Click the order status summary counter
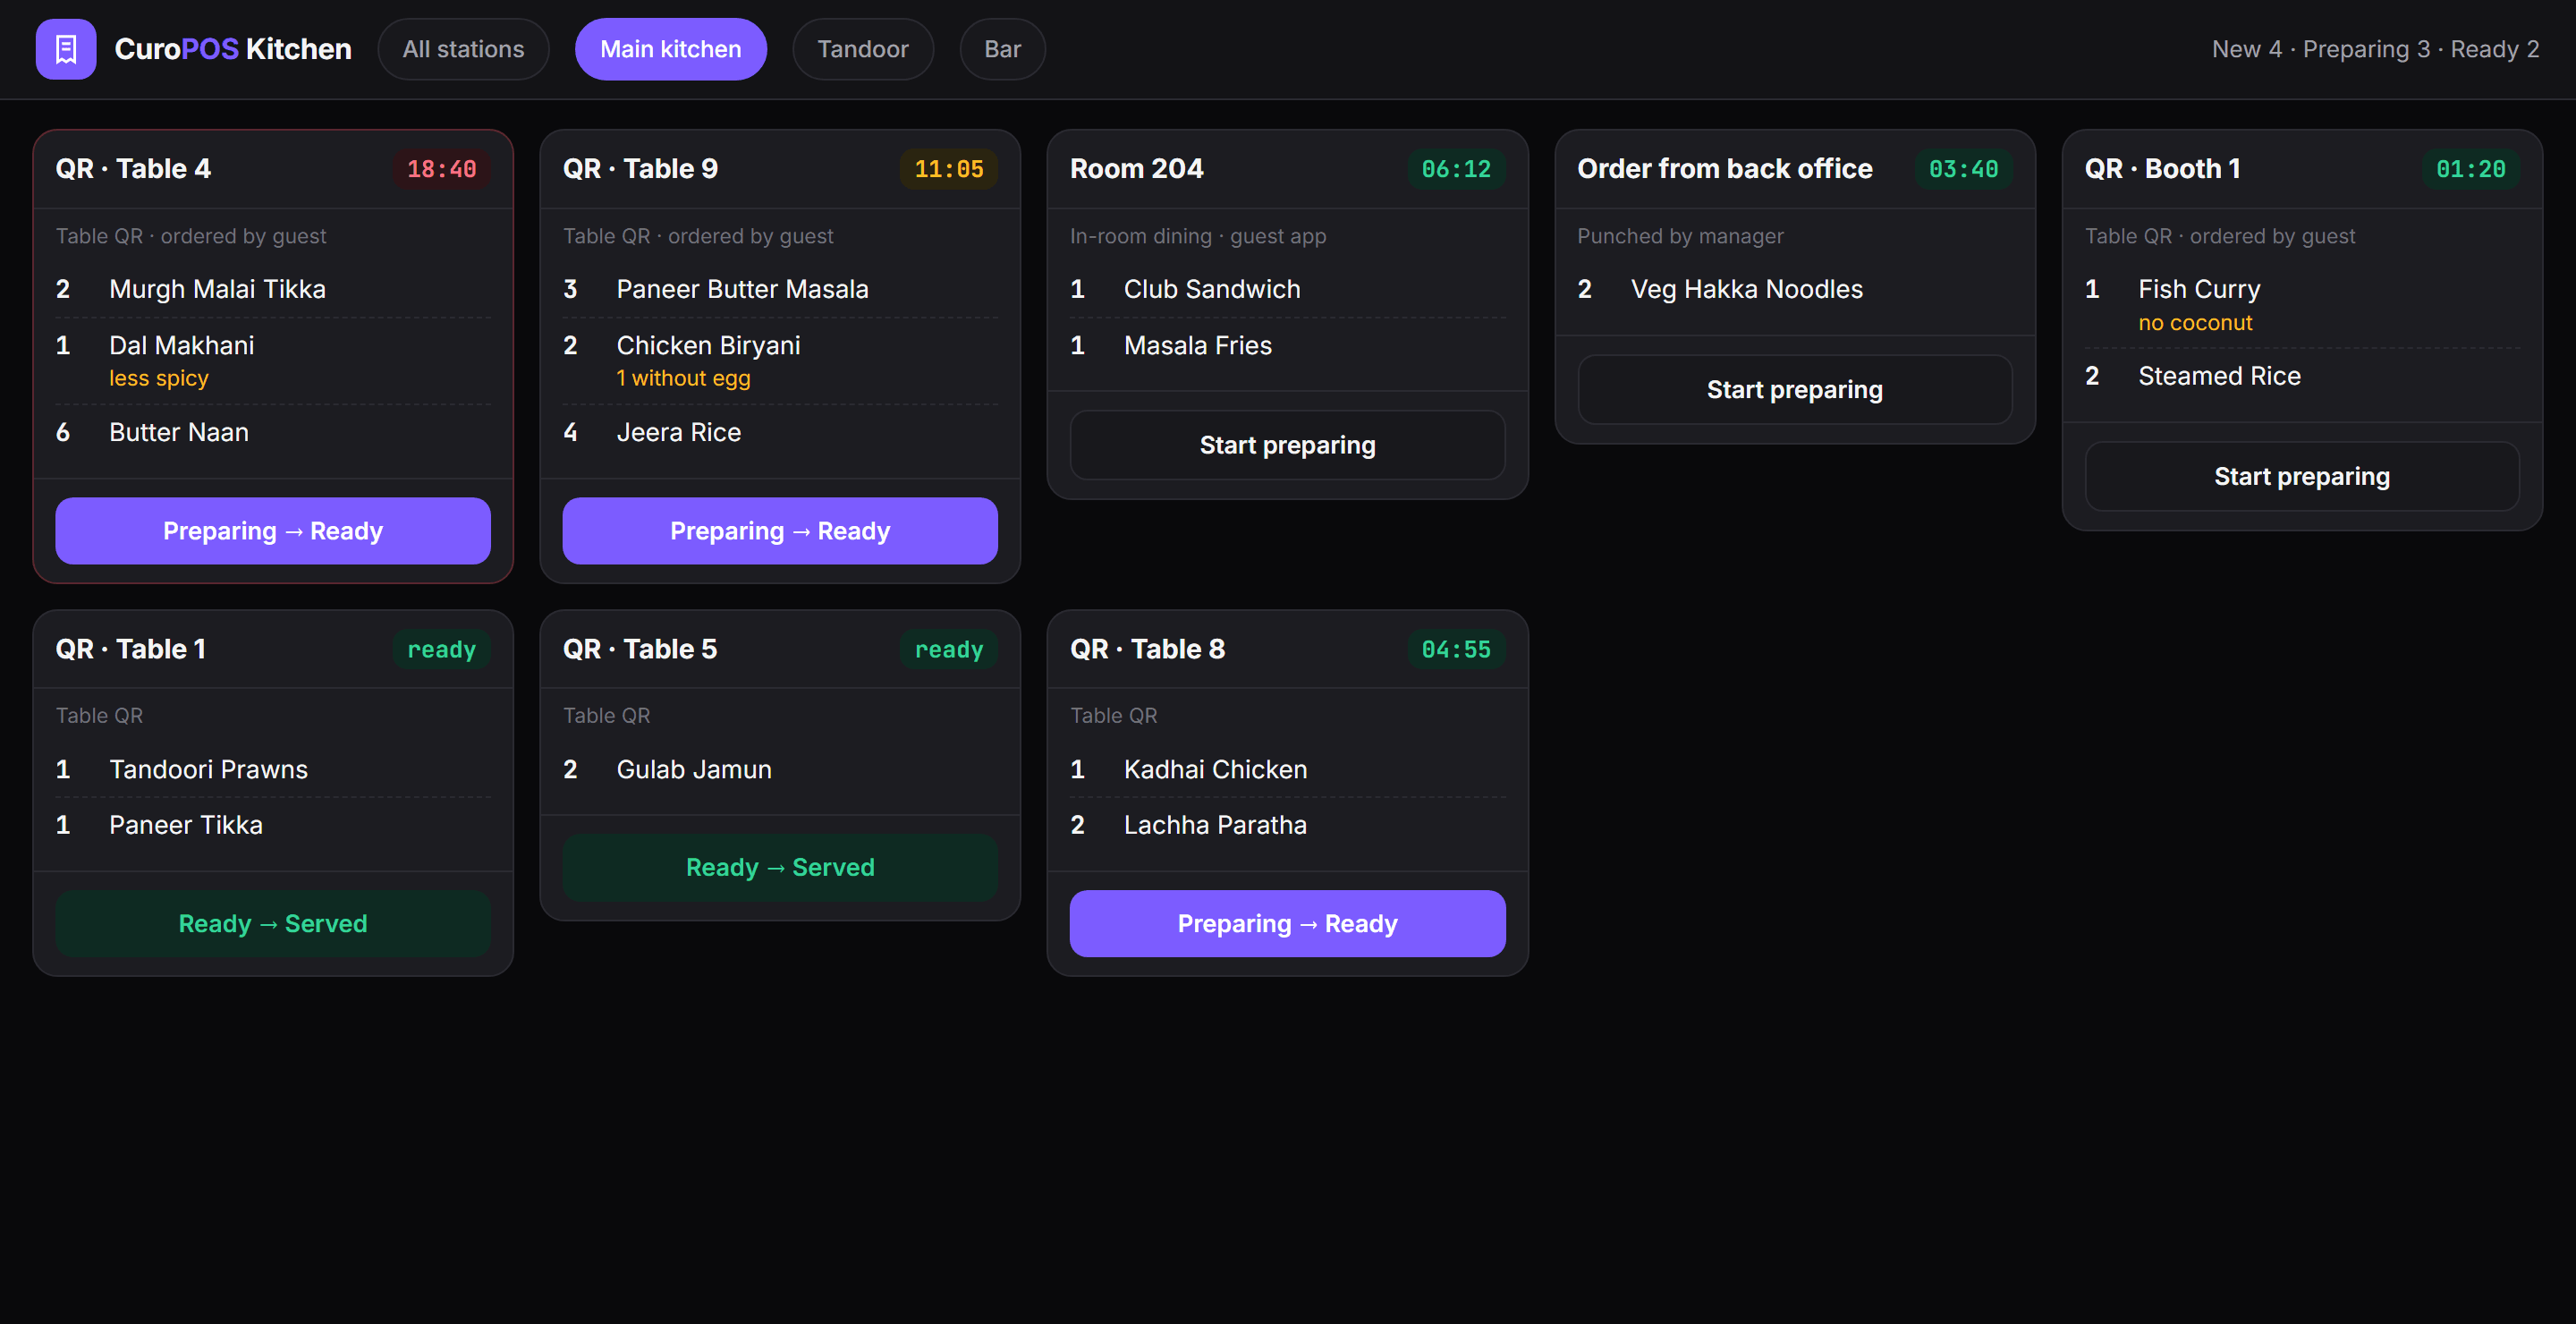The width and height of the screenshot is (2576, 1324). click(2375, 49)
